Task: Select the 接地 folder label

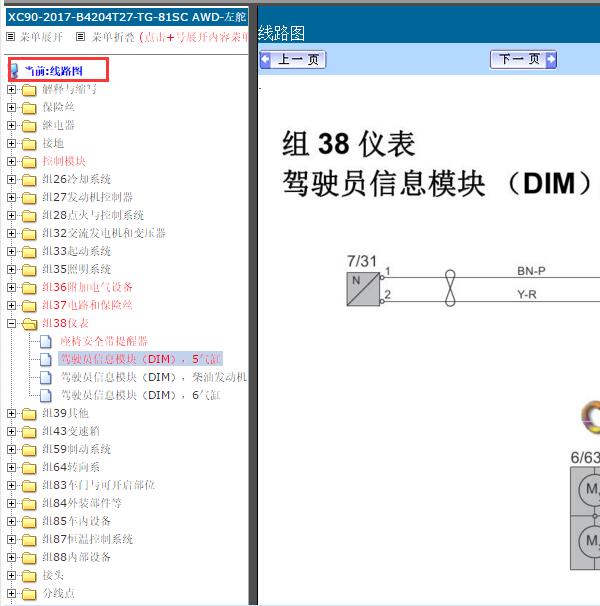Action: (x=53, y=143)
